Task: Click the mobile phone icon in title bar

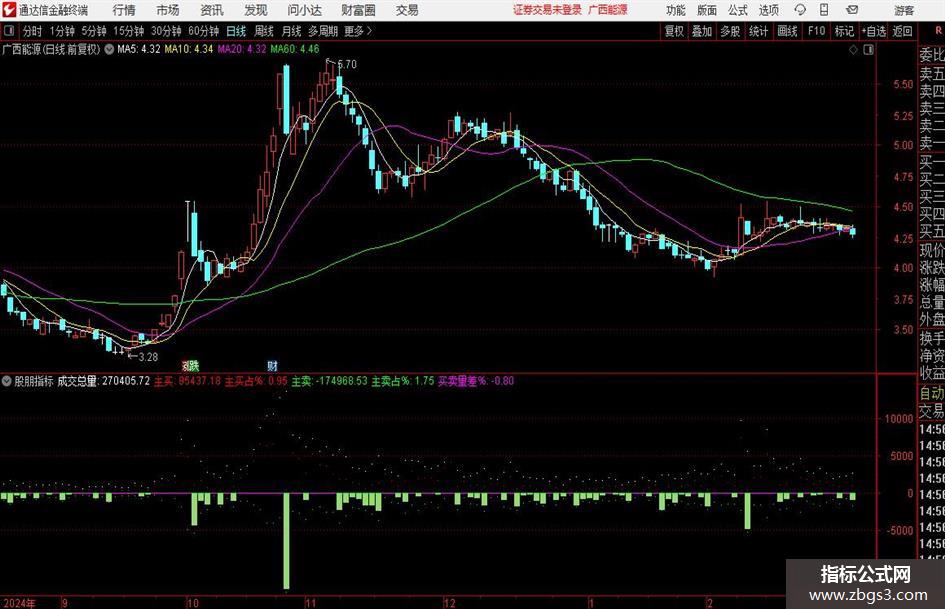Action: [824, 10]
